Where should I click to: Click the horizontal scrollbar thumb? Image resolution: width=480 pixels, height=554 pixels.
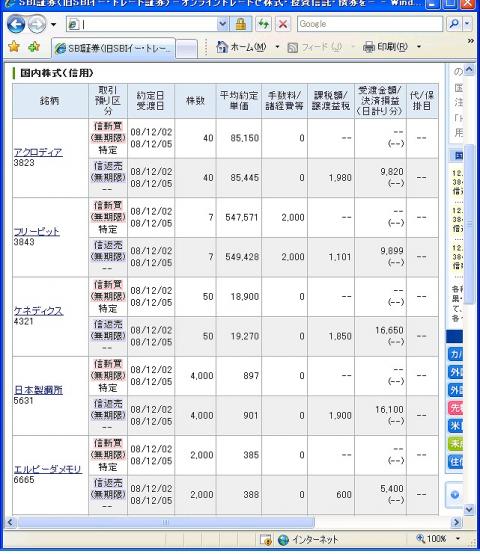[166, 522]
